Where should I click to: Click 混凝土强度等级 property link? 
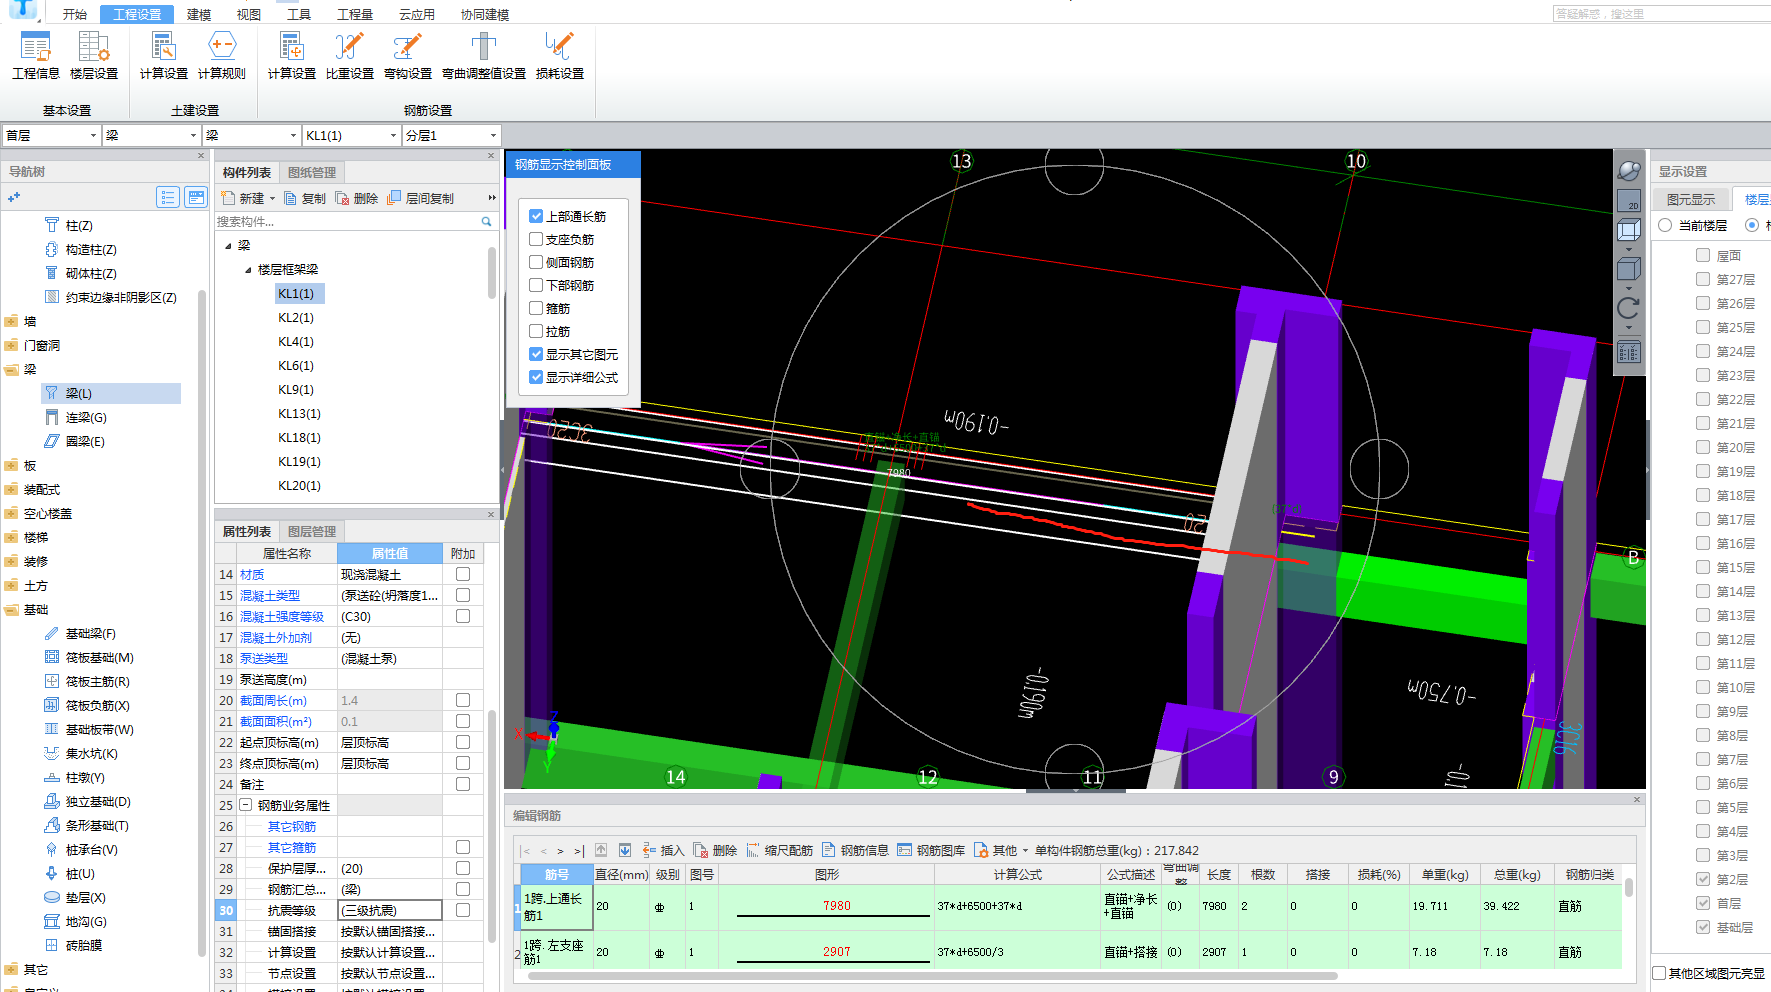coord(282,616)
